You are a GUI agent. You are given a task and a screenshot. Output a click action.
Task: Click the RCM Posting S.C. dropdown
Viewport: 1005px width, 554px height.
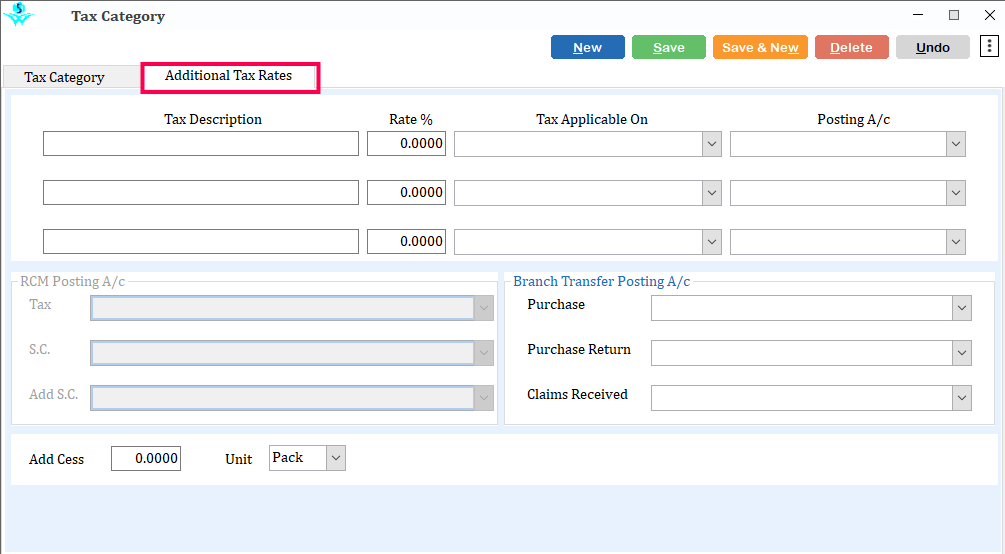pos(292,353)
